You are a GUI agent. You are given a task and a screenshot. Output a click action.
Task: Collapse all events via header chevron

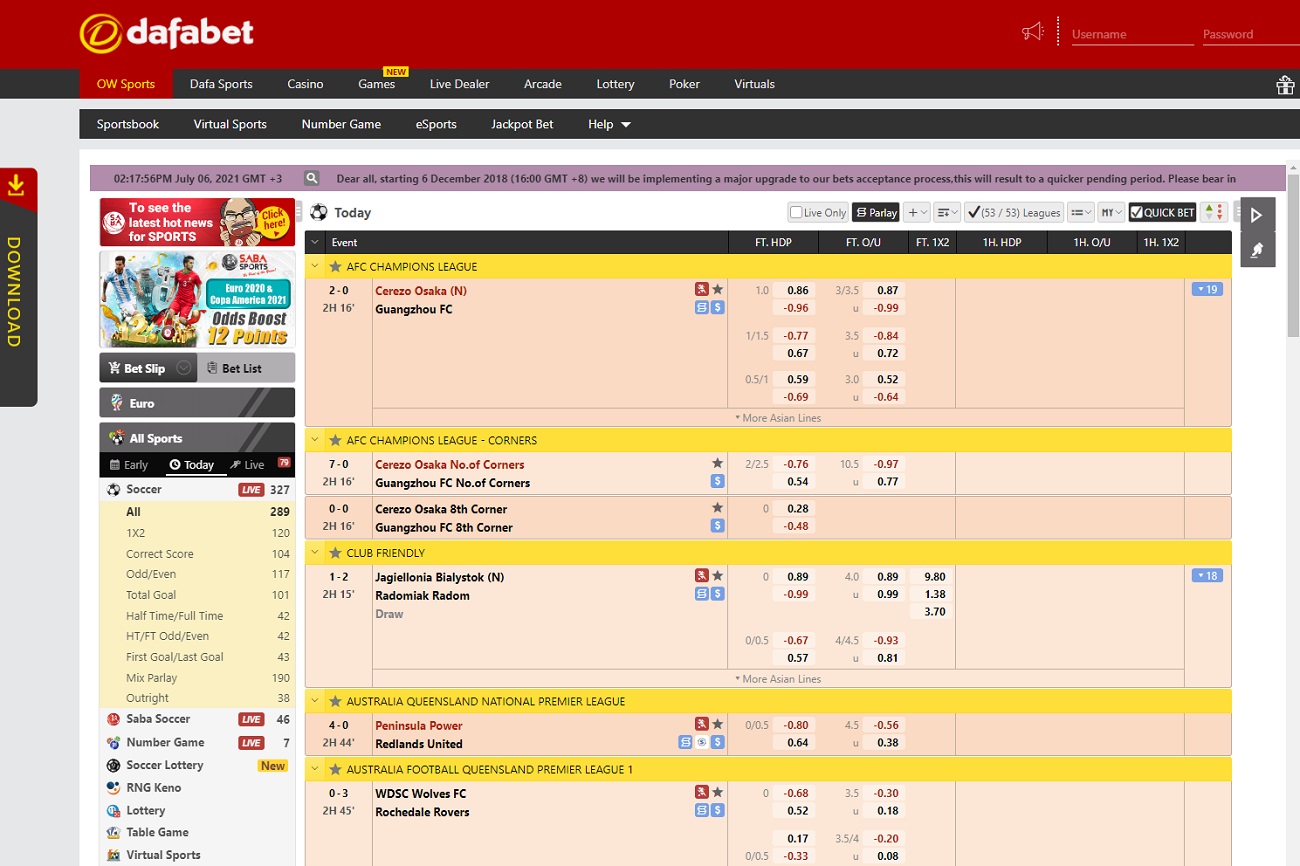pos(315,242)
